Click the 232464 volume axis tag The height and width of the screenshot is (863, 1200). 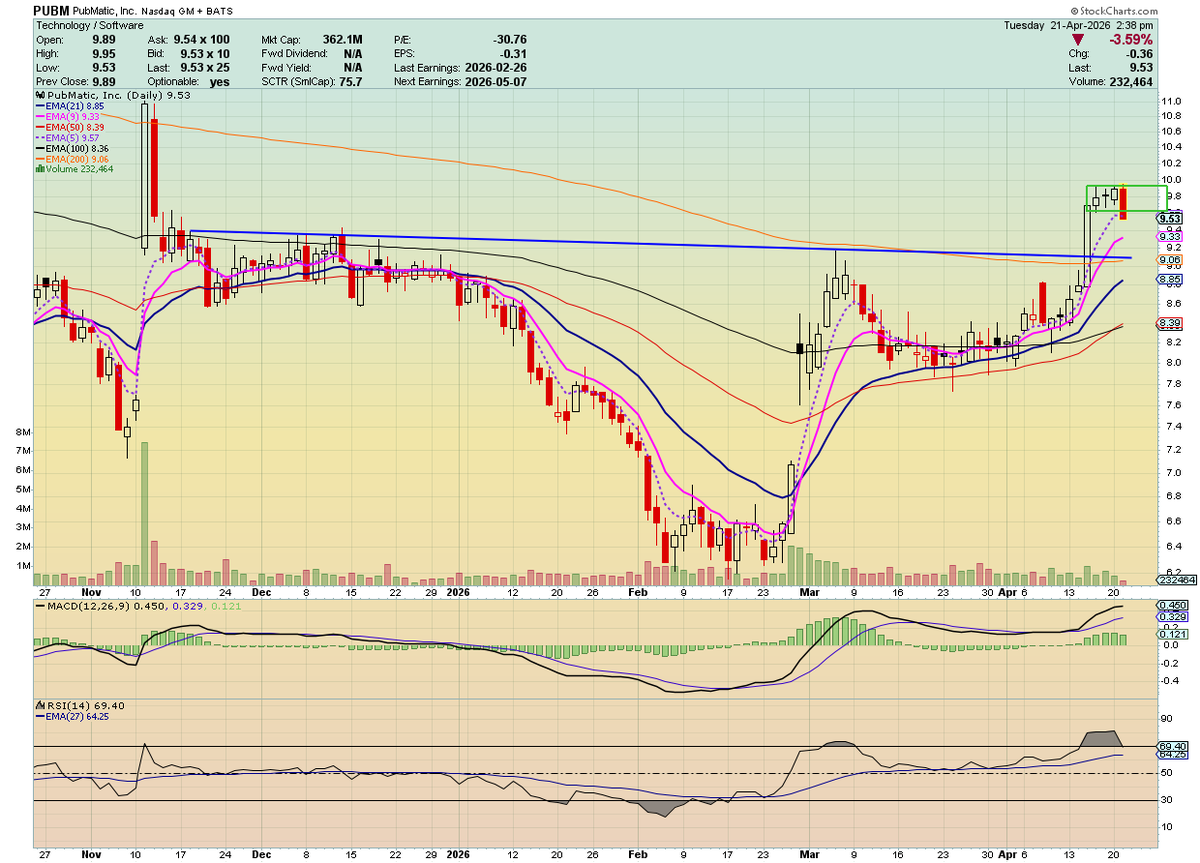(x=1177, y=580)
